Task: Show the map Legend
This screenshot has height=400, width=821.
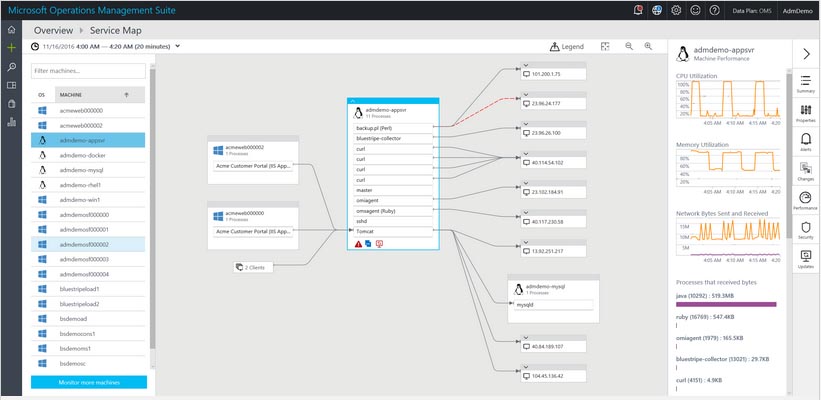Action: (x=567, y=46)
